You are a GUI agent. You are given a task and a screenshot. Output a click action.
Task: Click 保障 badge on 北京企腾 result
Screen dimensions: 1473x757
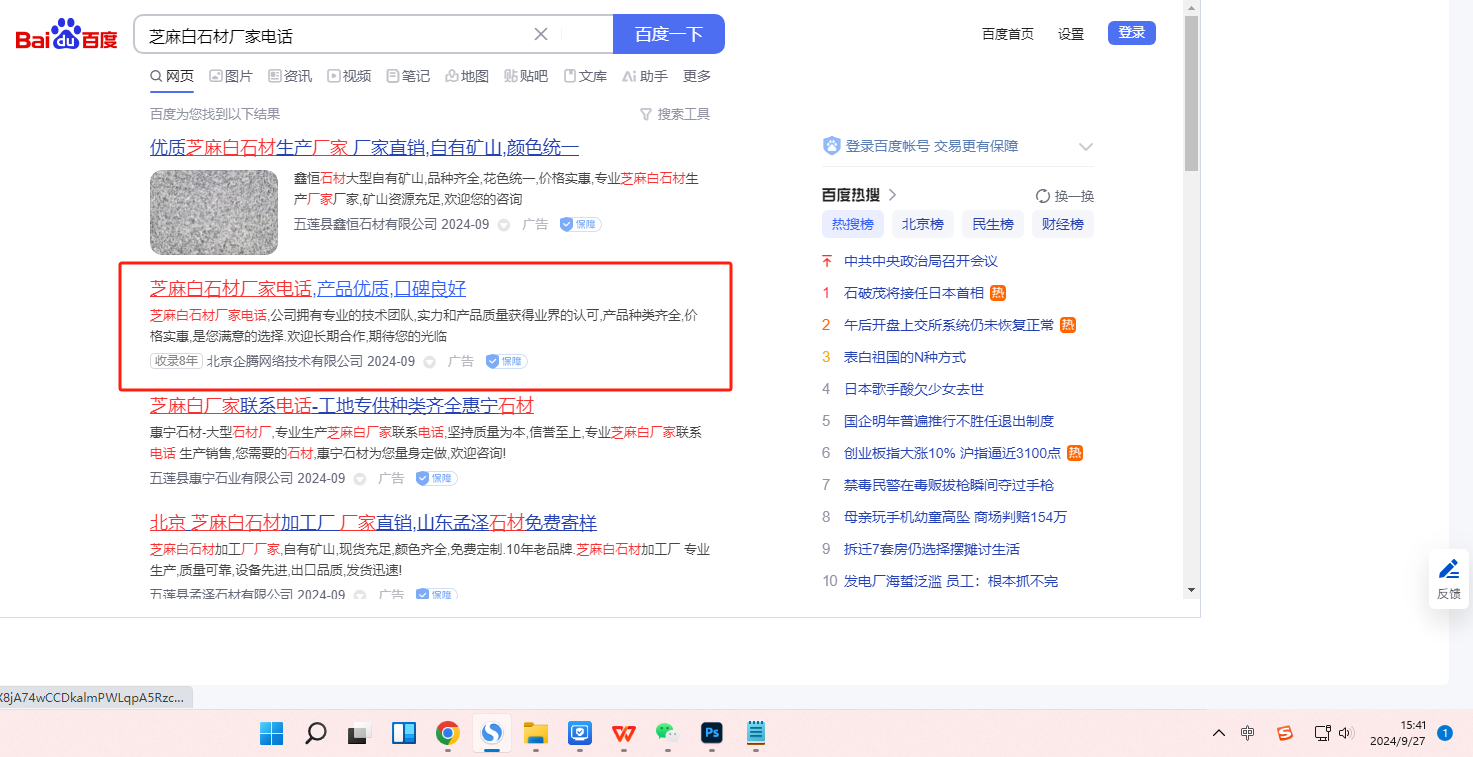point(506,361)
